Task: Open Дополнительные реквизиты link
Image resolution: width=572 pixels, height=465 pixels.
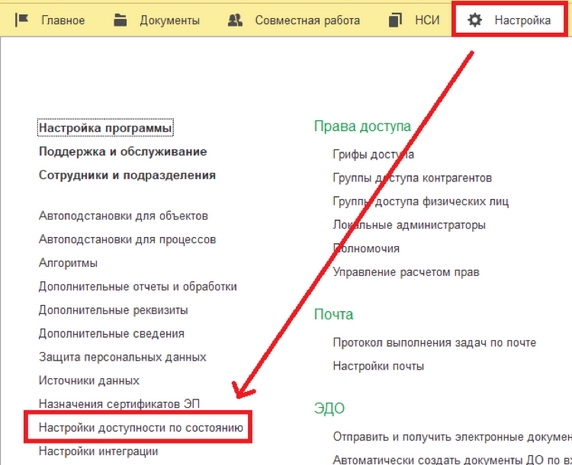Action: (x=113, y=310)
